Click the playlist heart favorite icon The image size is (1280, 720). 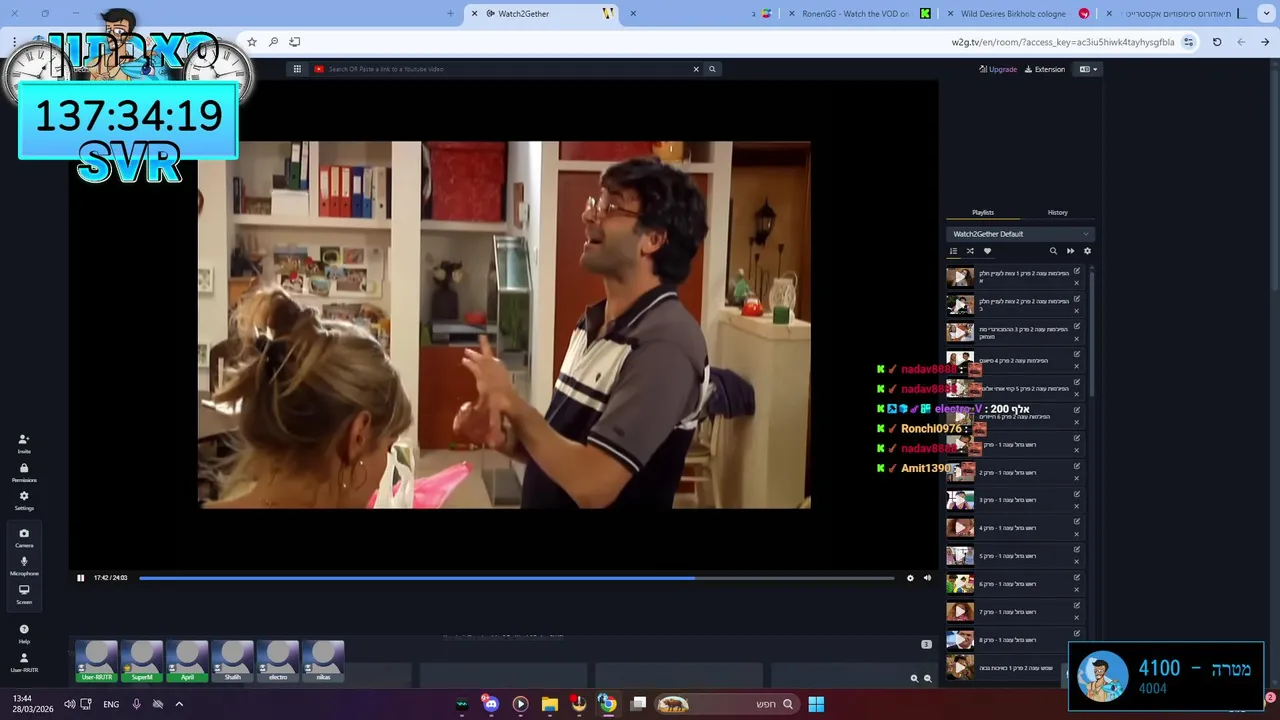[987, 251]
